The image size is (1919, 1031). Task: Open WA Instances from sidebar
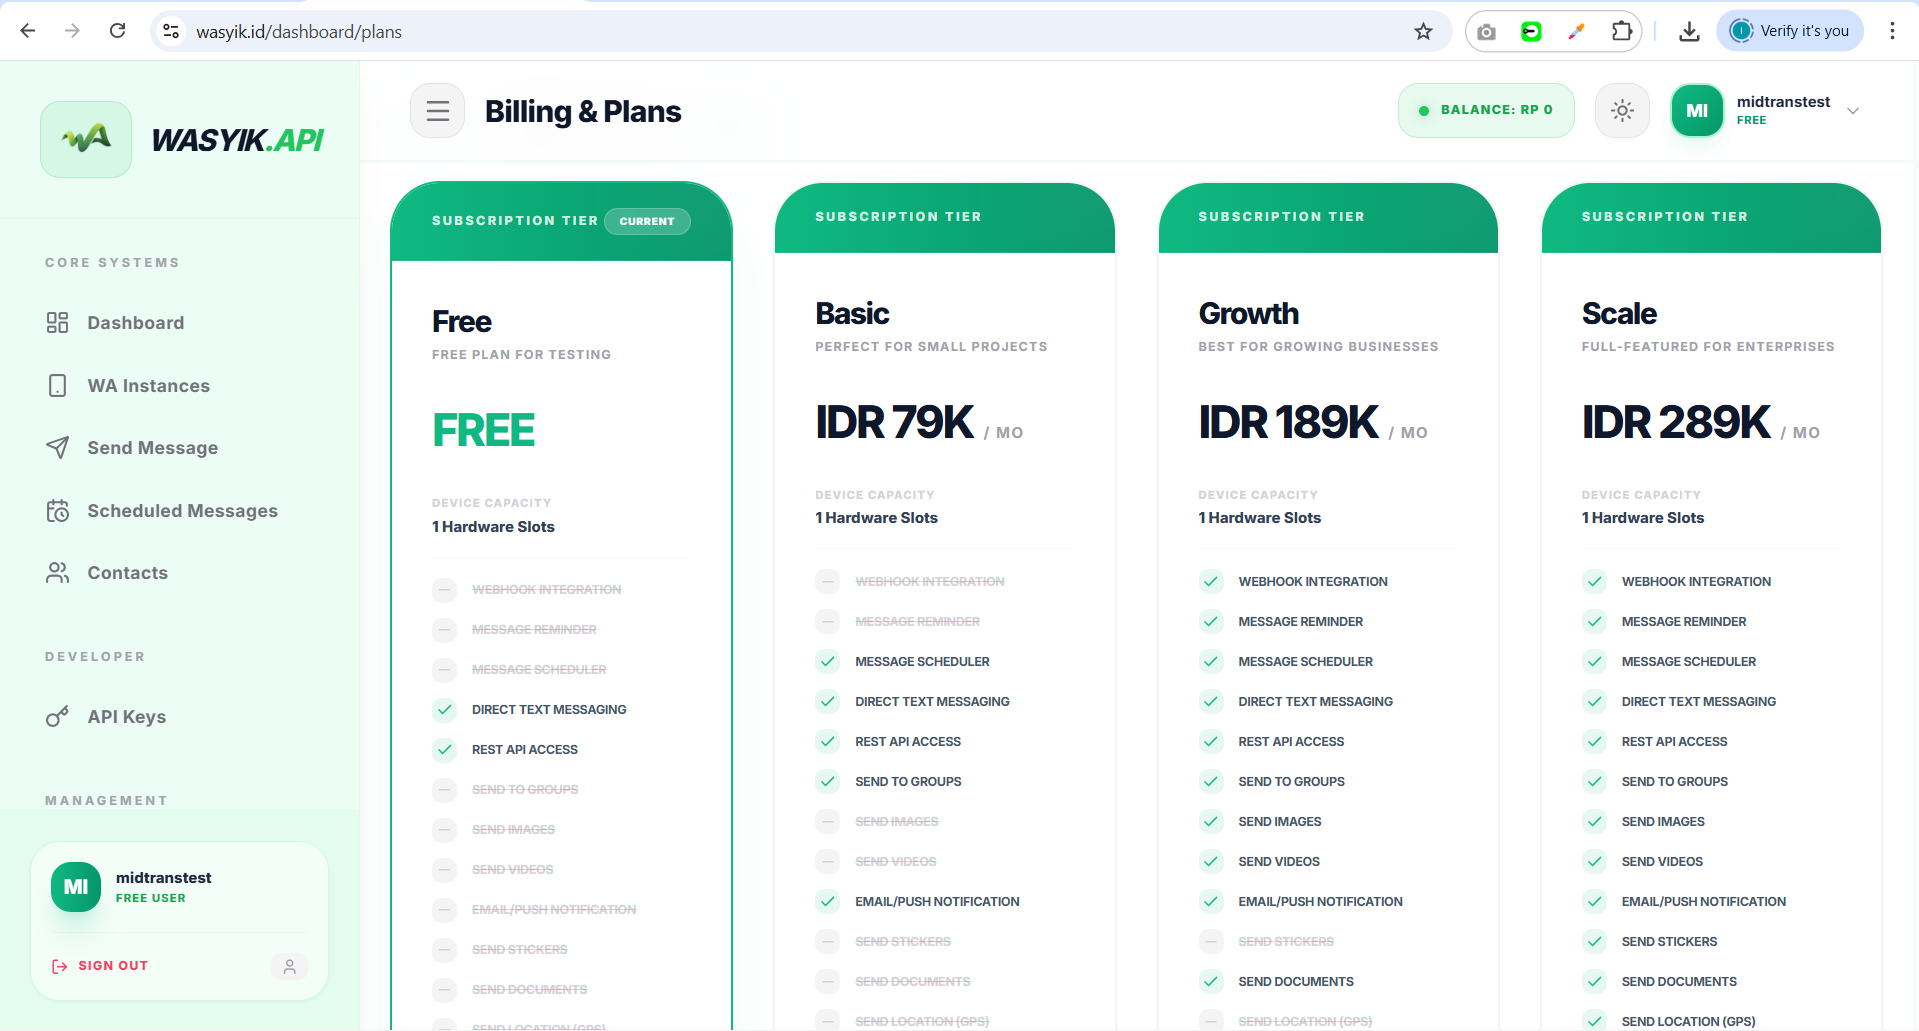point(148,386)
